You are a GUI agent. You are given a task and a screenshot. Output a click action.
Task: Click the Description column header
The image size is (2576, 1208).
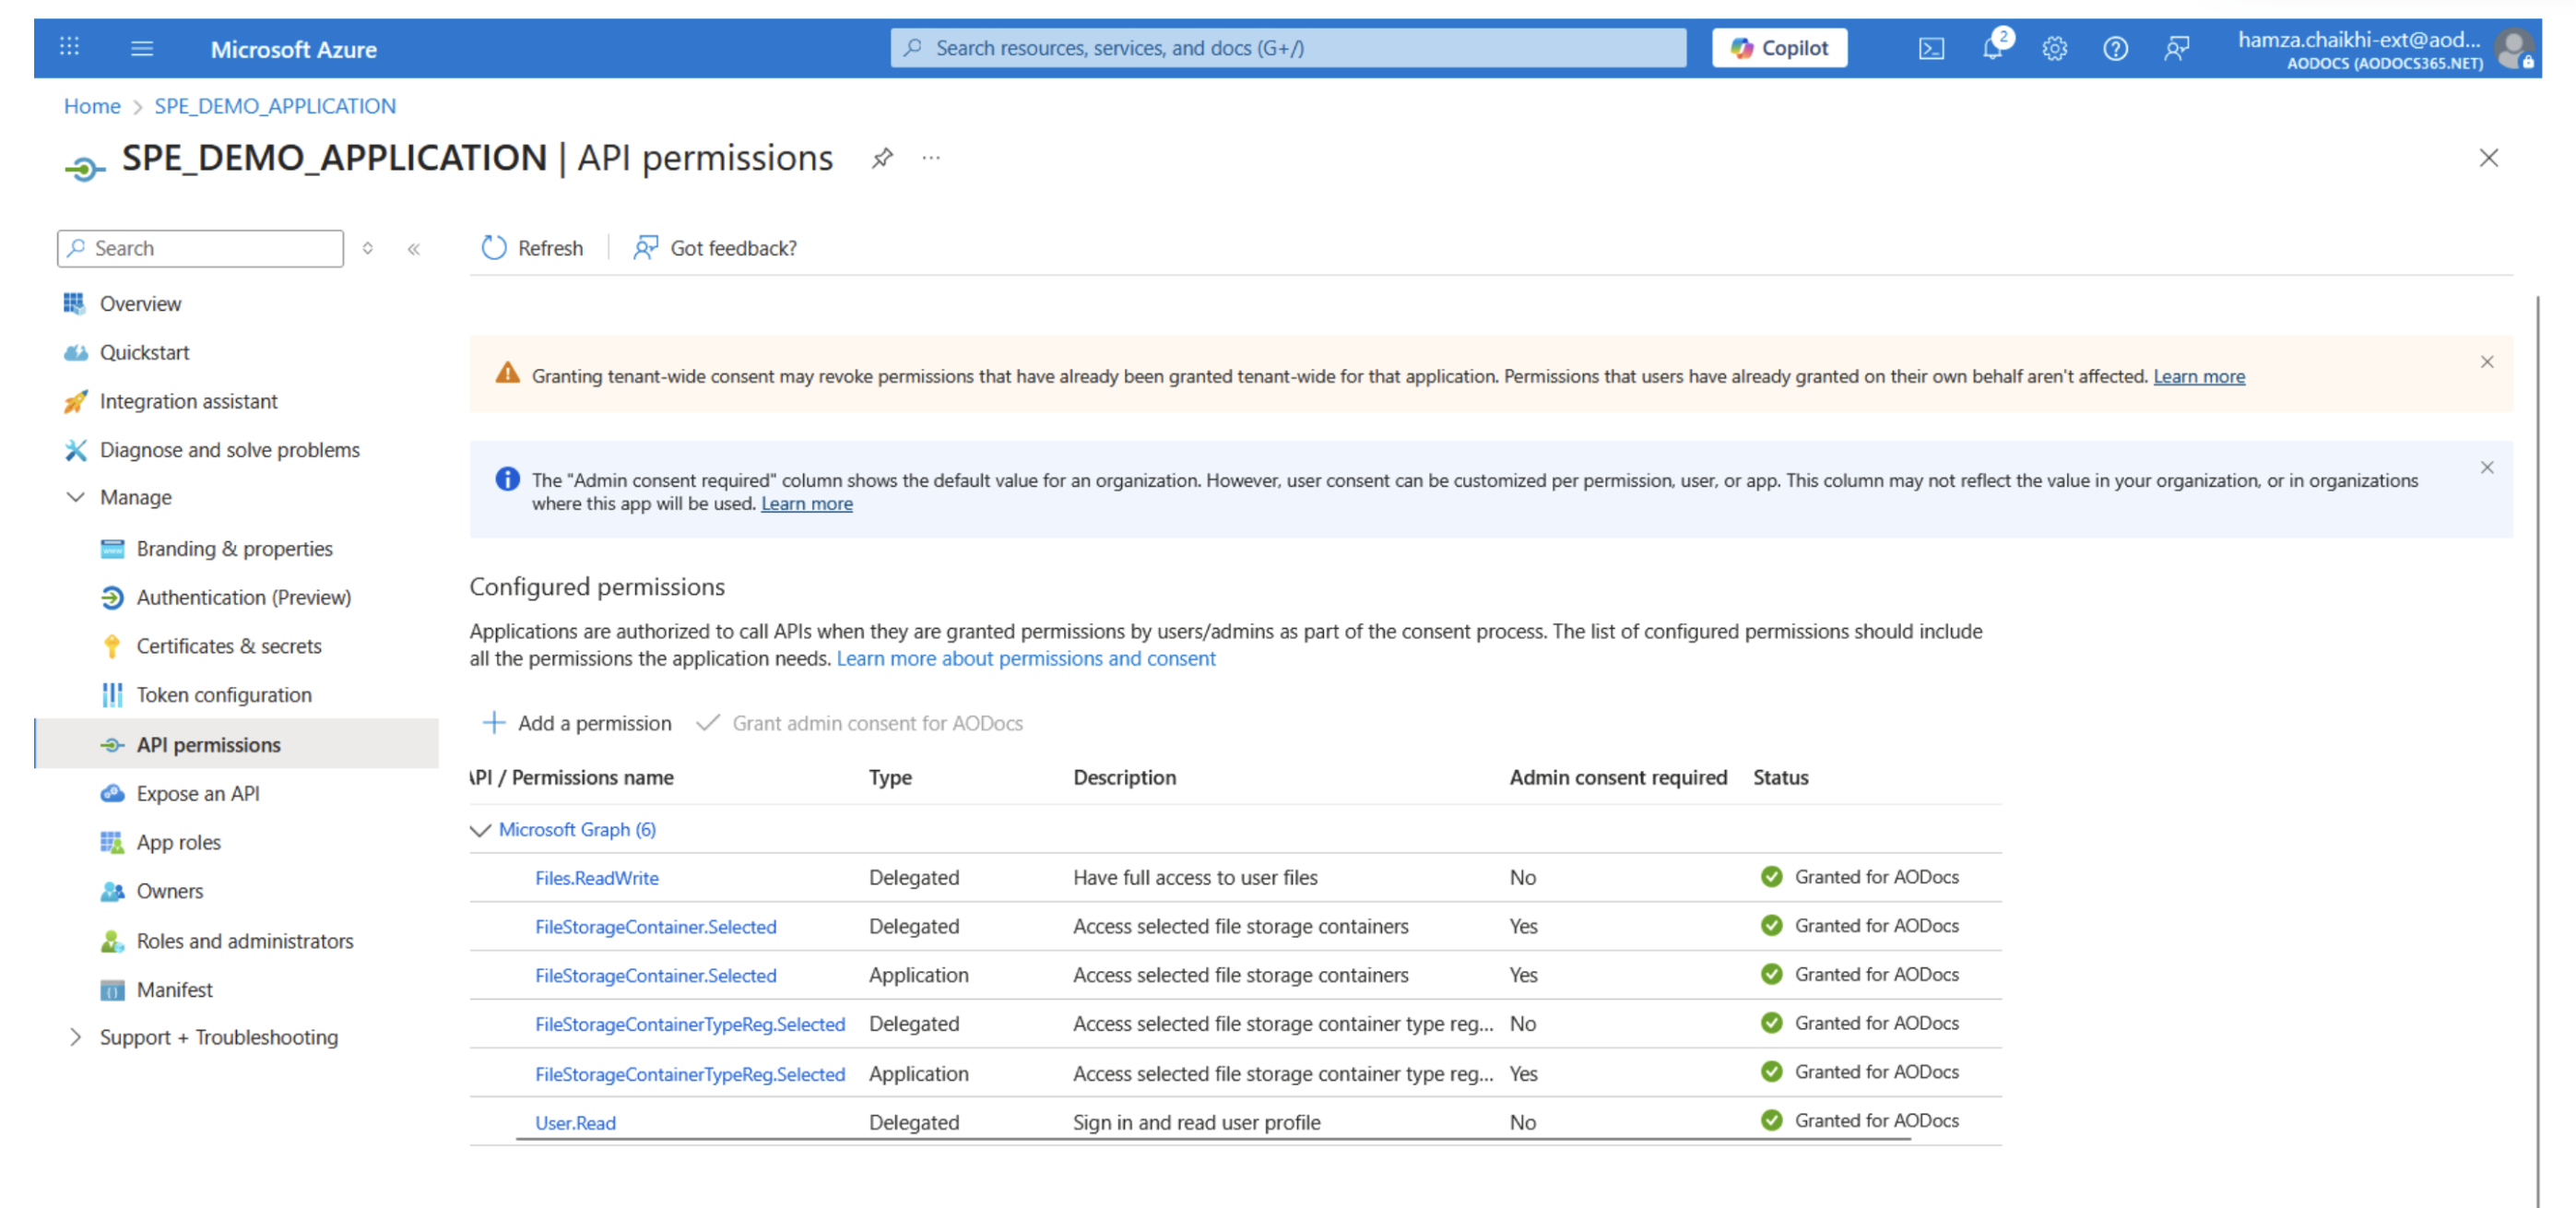[1124, 778]
